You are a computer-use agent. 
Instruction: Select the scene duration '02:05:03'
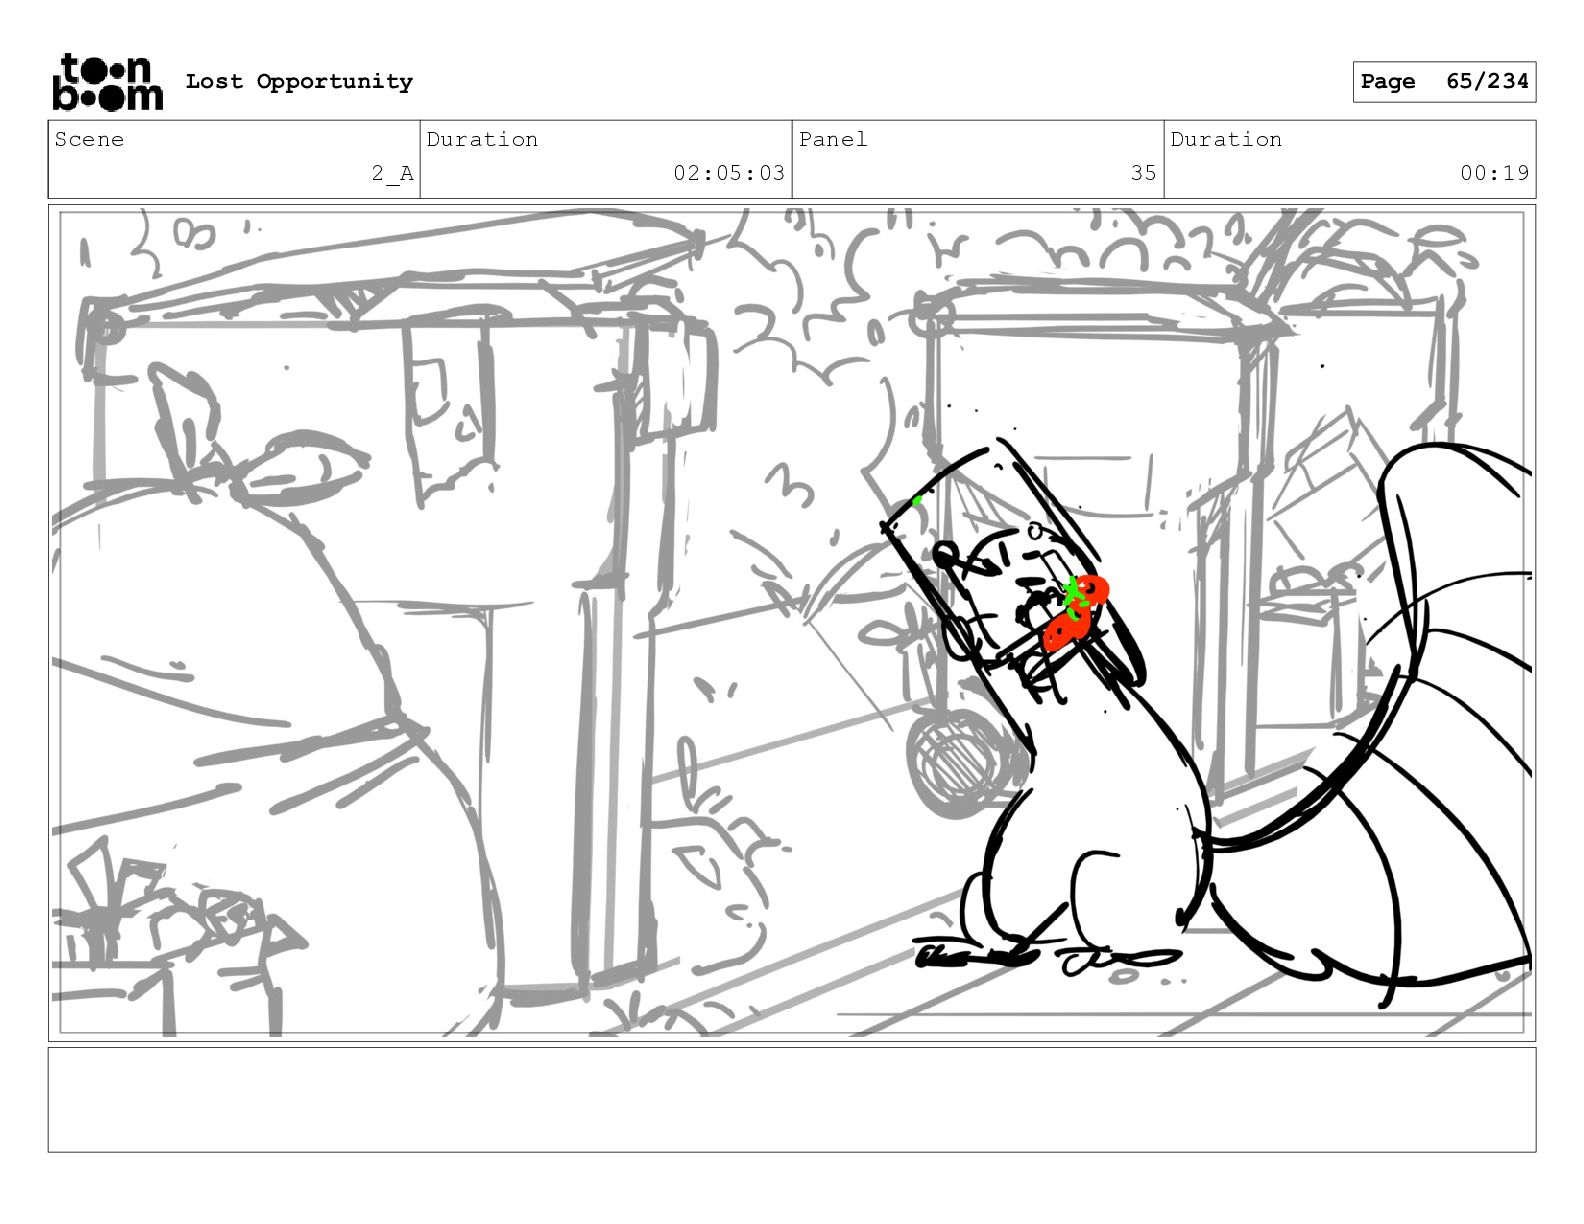tap(729, 173)
